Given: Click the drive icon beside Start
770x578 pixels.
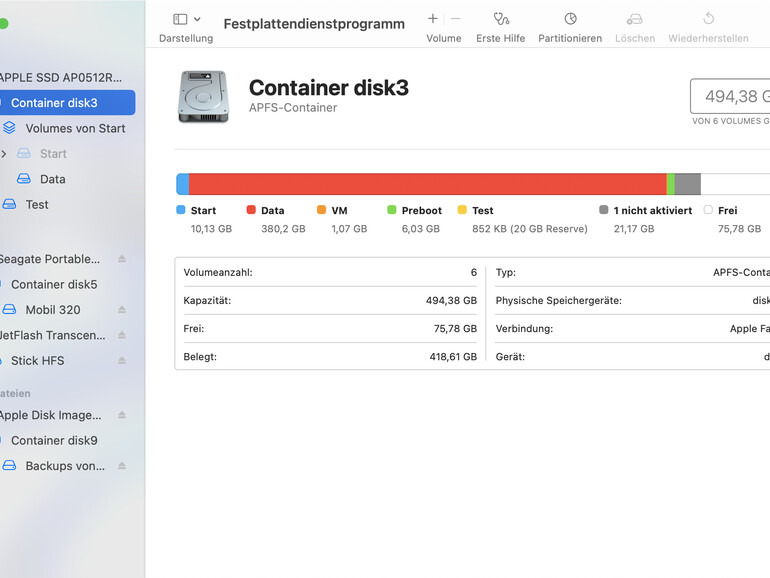Looking at the screenshot, I should coord(24,153).
